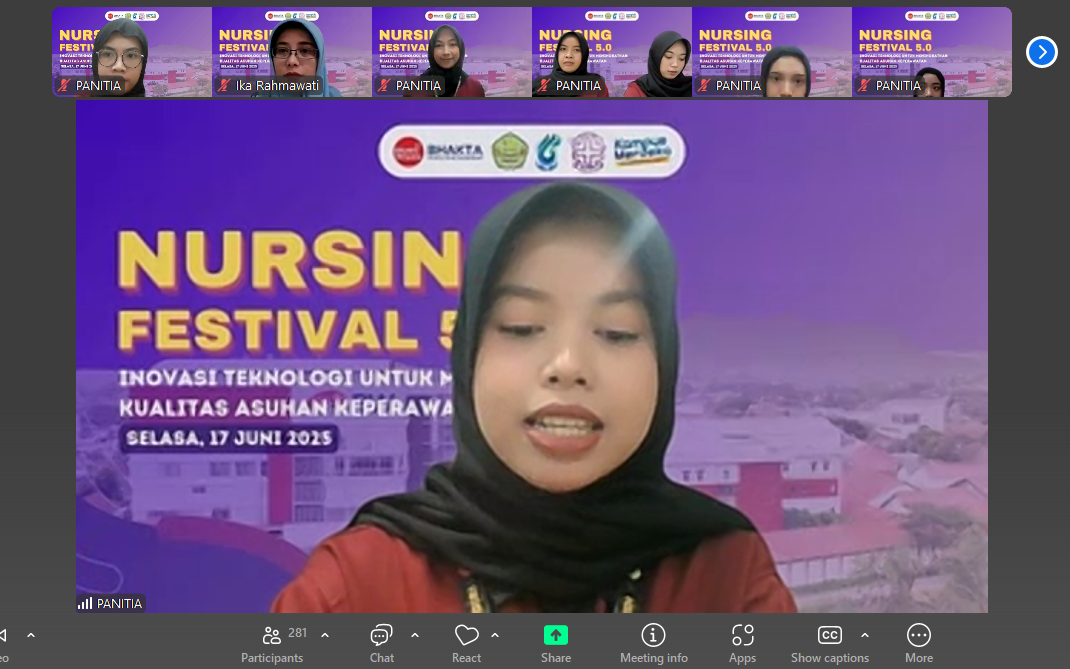
Task: Open Meeting info
Action: coord(653,643)
